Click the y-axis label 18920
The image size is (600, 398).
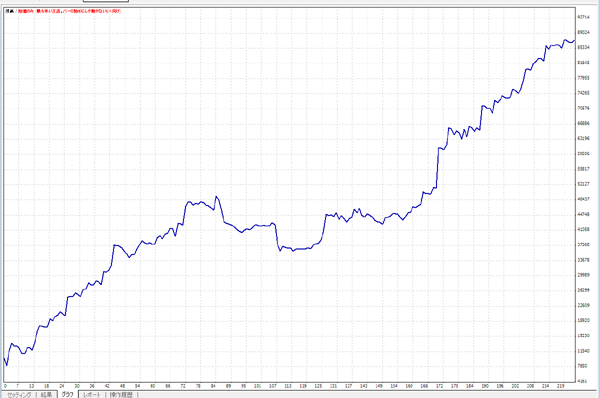583,320
